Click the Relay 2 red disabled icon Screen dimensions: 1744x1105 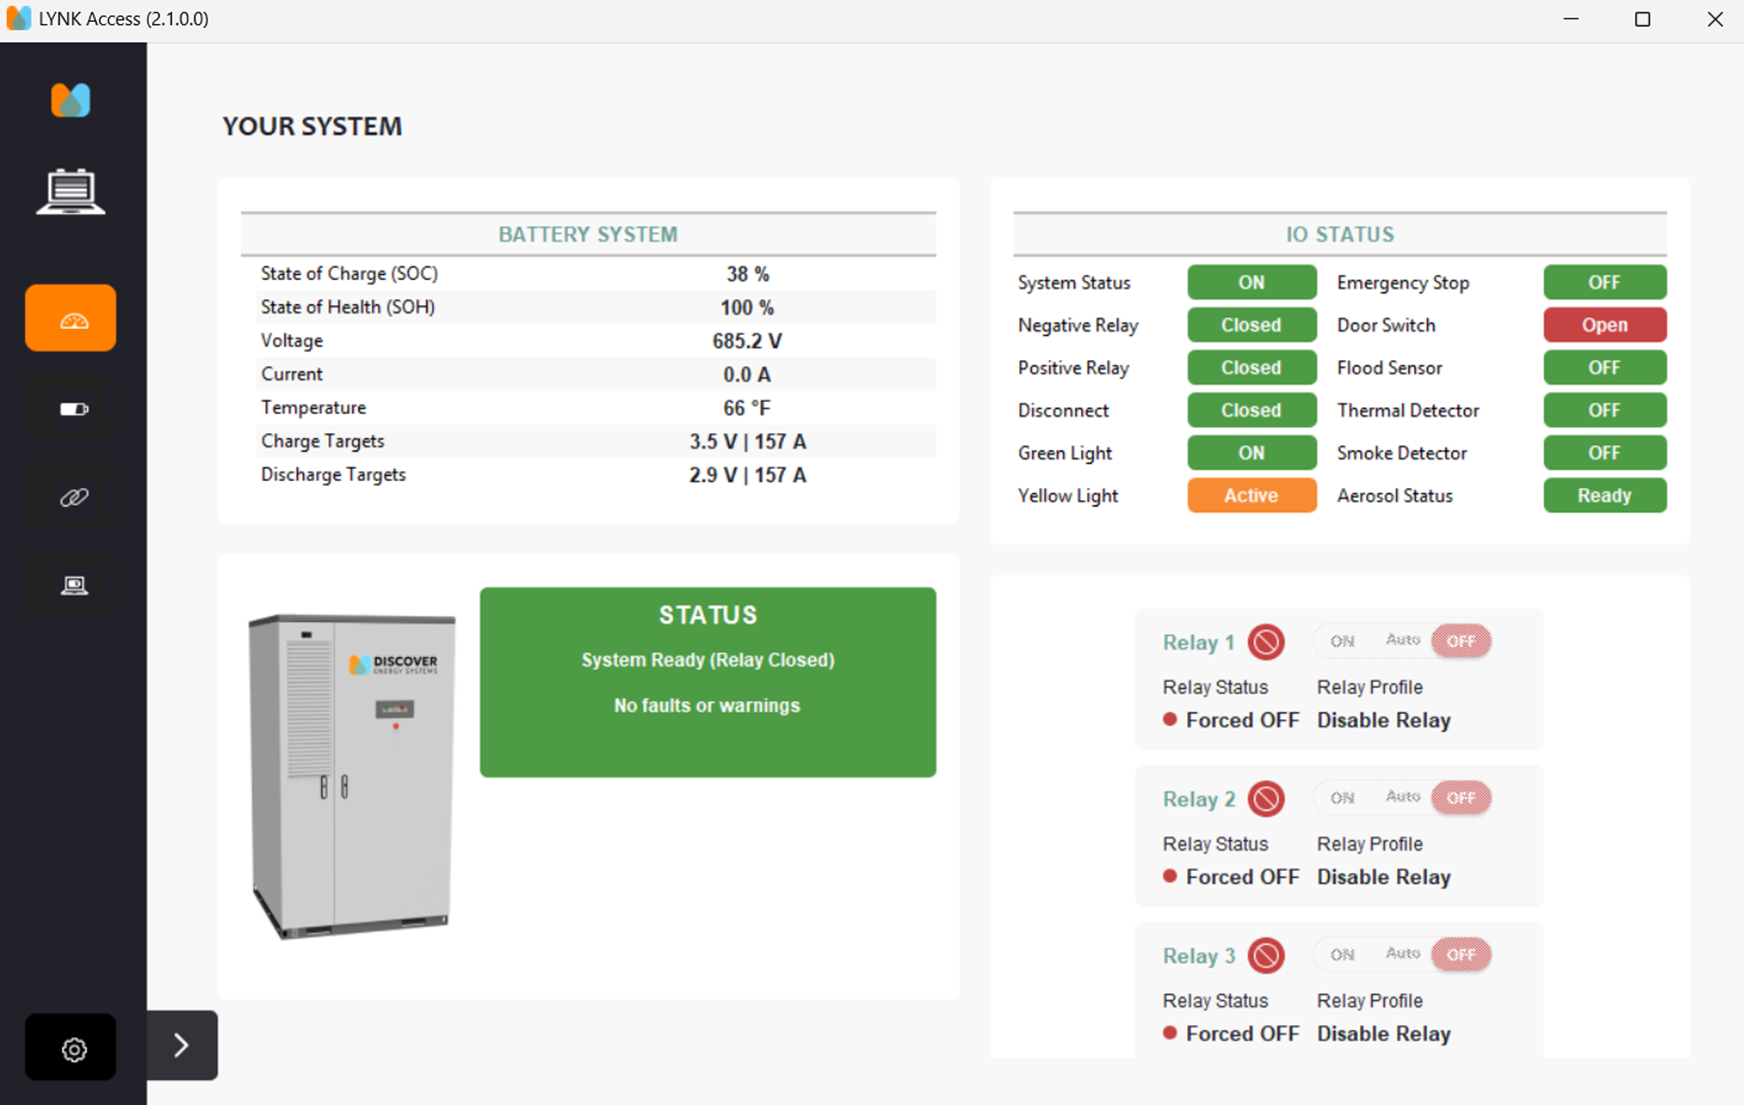click(1266, 799)
